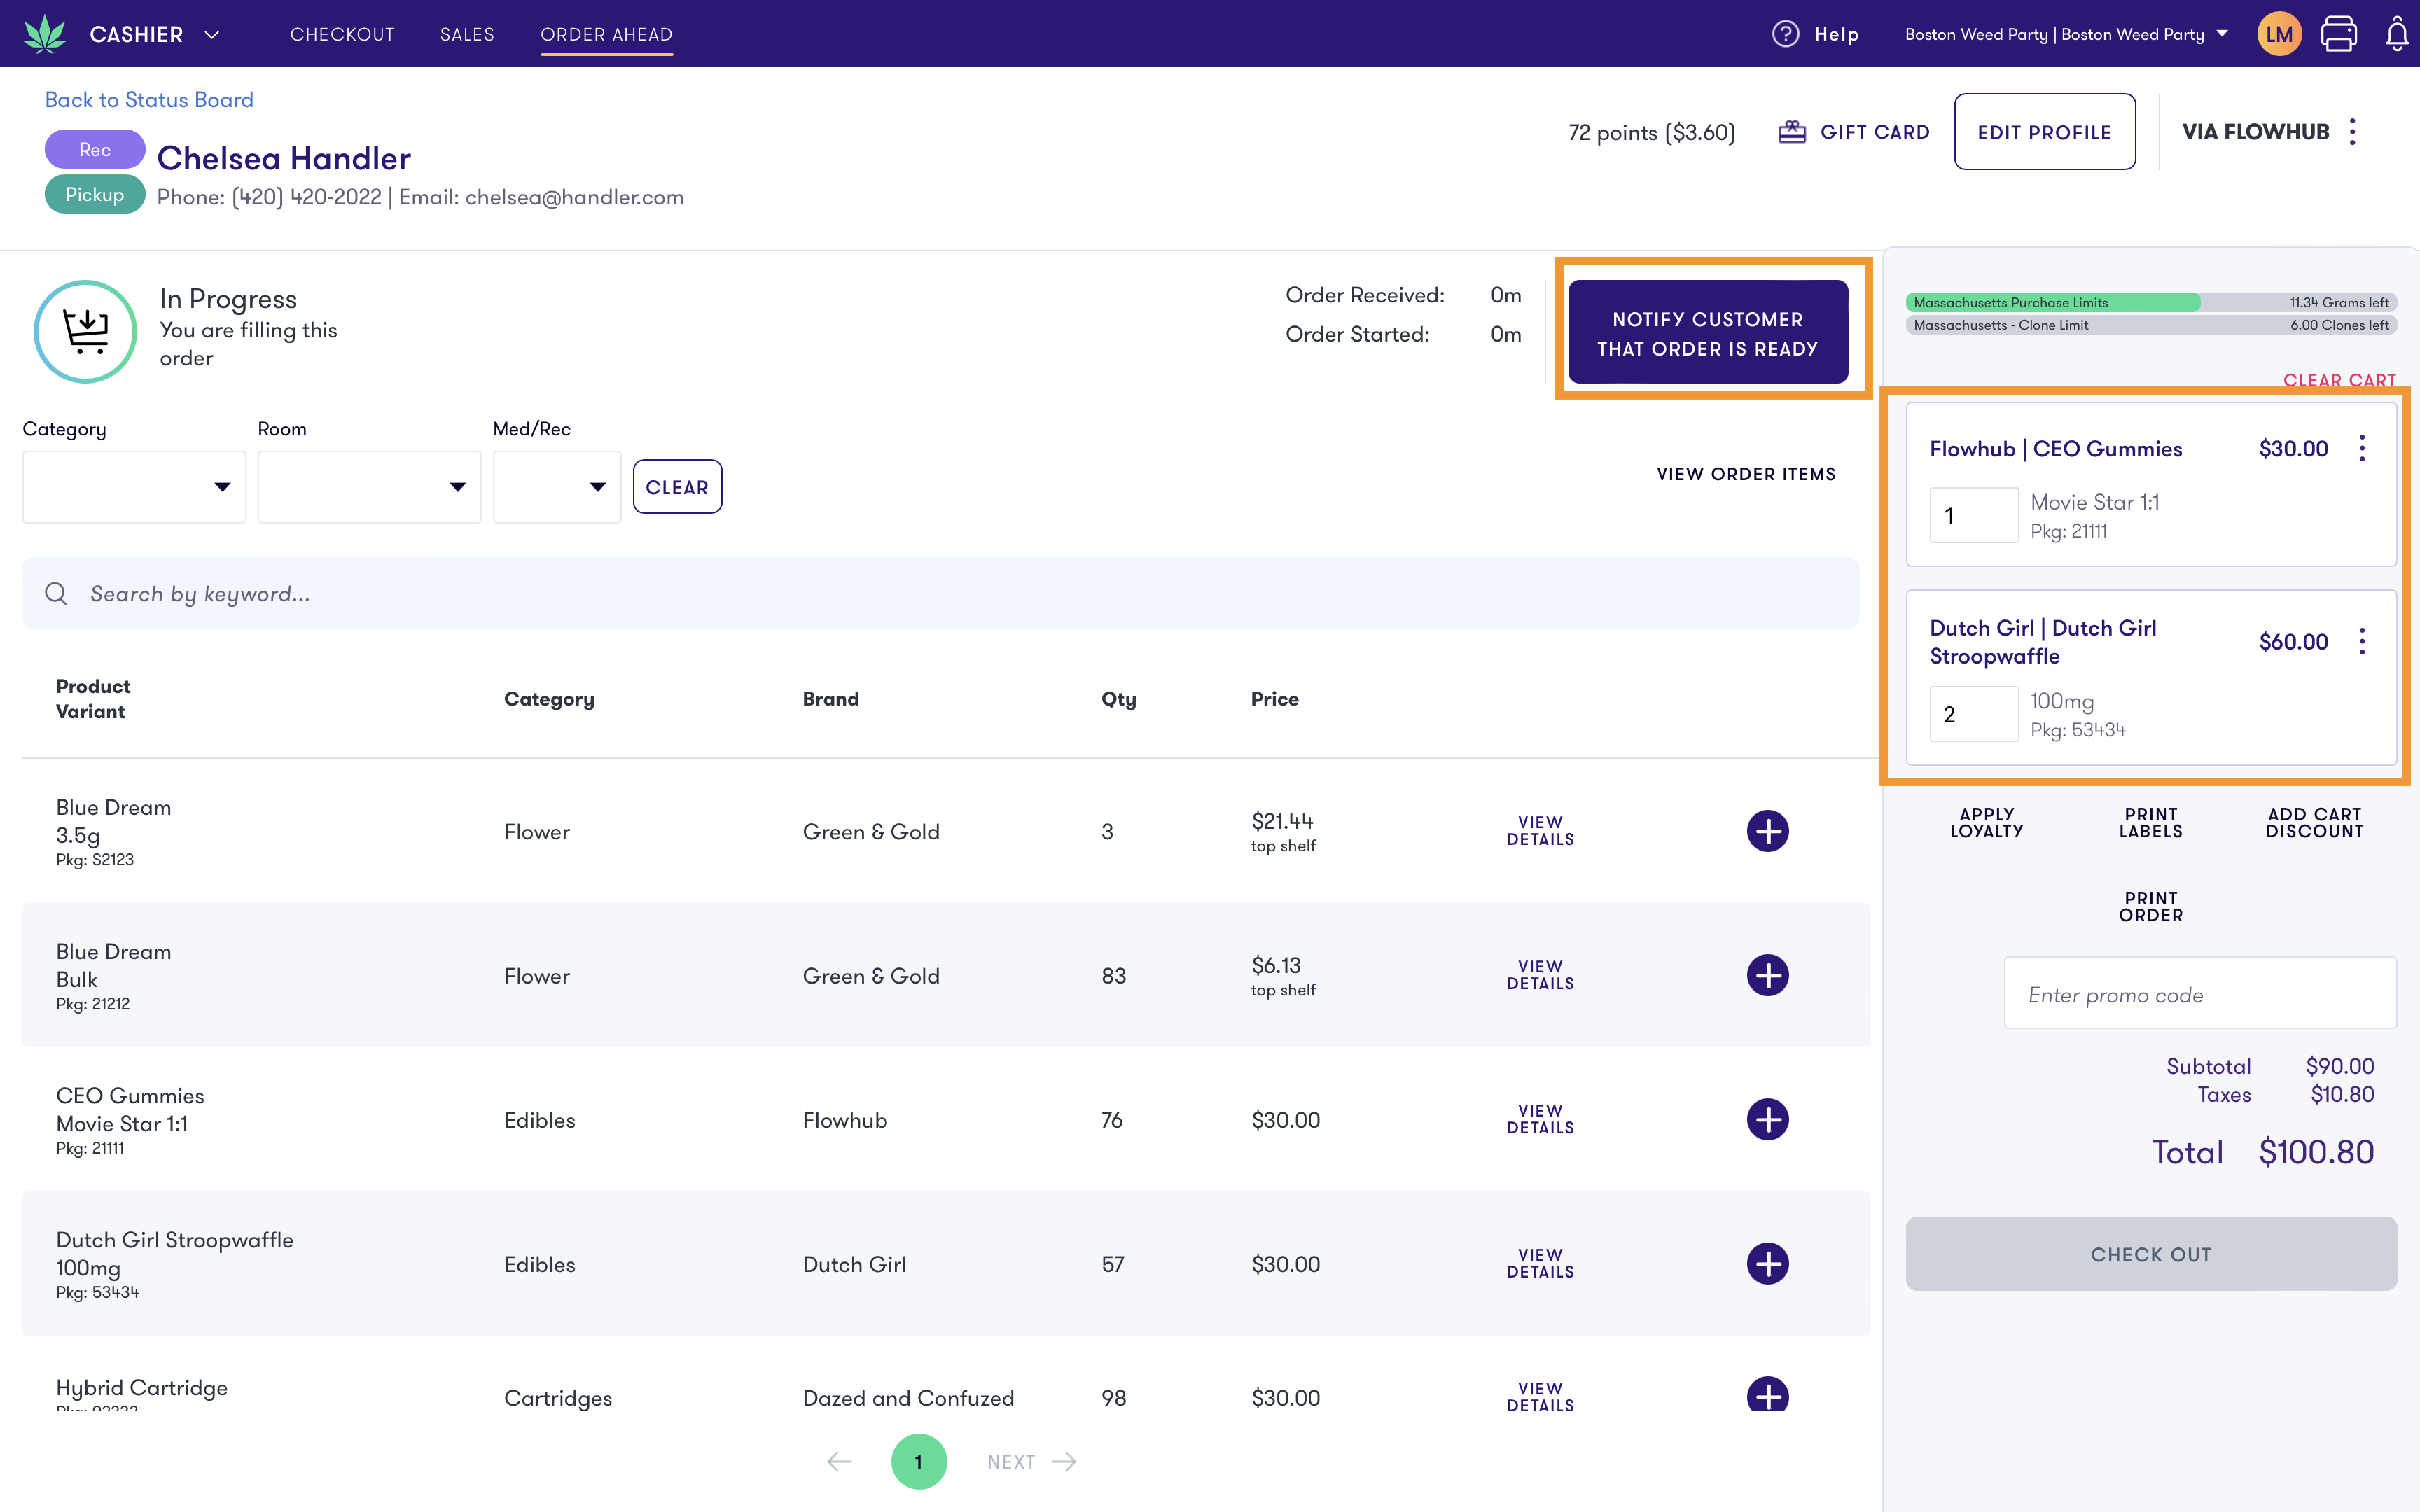
Task: Go to the previous page arrow
Action: pos(839,1461)
